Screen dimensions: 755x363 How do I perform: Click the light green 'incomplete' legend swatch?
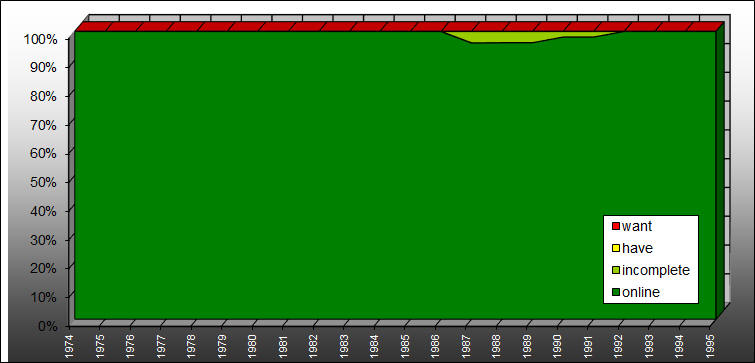615,271
